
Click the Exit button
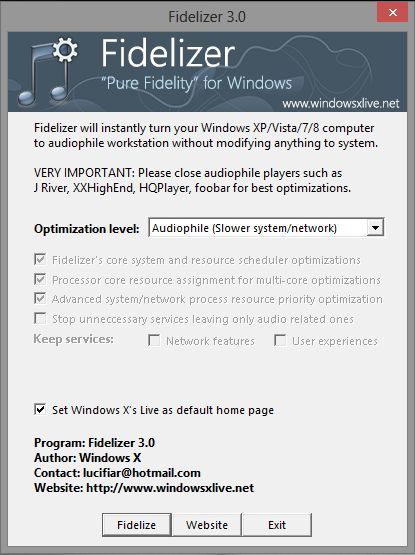click(277, 525)
